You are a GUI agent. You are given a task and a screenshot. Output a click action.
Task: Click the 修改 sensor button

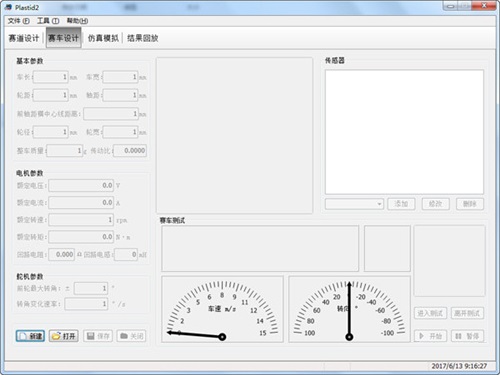pyautogui.click(x=436, y=204)
